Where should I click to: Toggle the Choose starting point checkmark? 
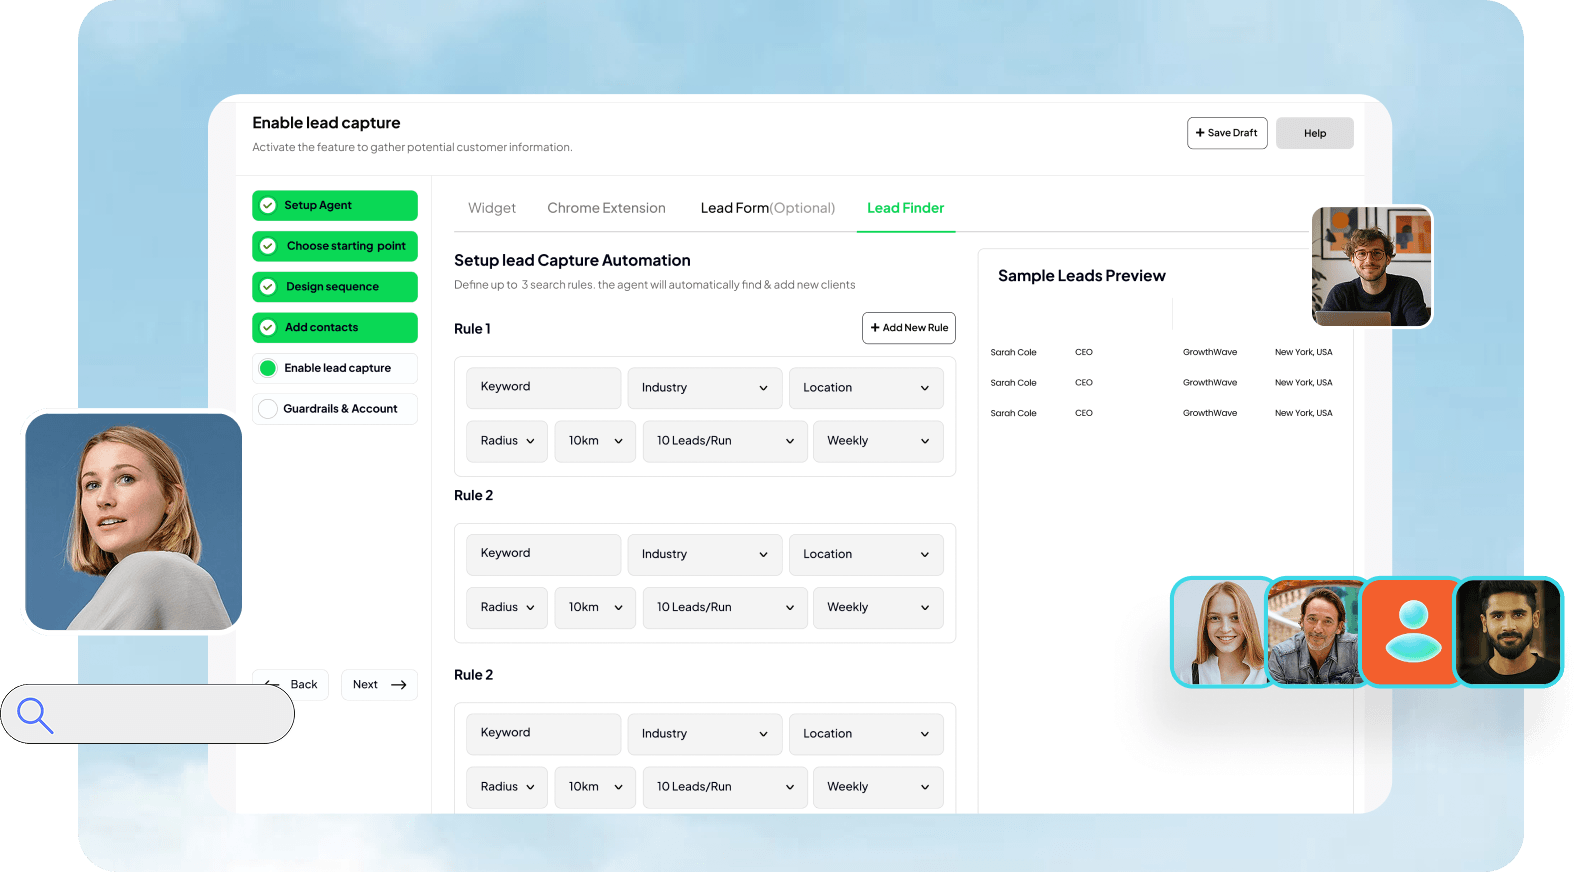(268, 246)
